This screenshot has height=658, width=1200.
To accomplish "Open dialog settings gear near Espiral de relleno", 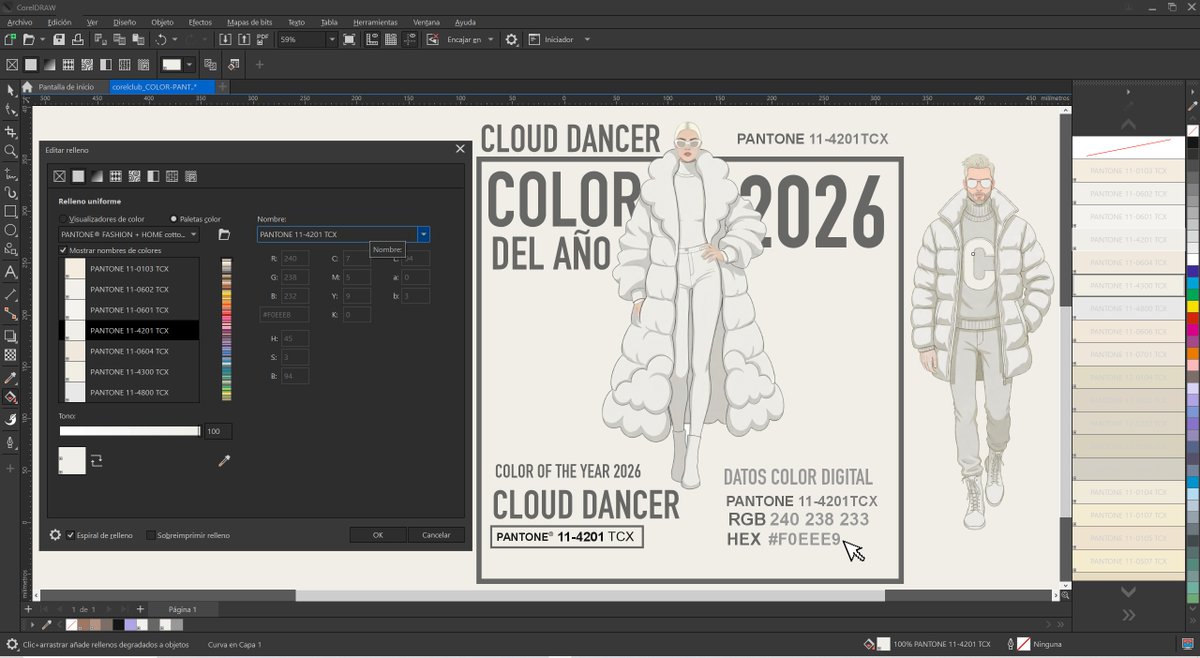I will pos(56,535).
